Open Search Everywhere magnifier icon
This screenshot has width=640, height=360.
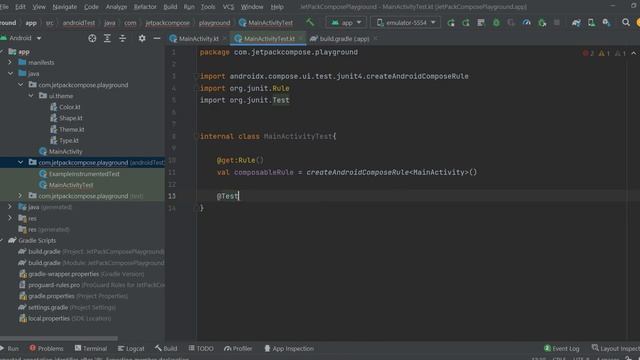coord(625,23)
